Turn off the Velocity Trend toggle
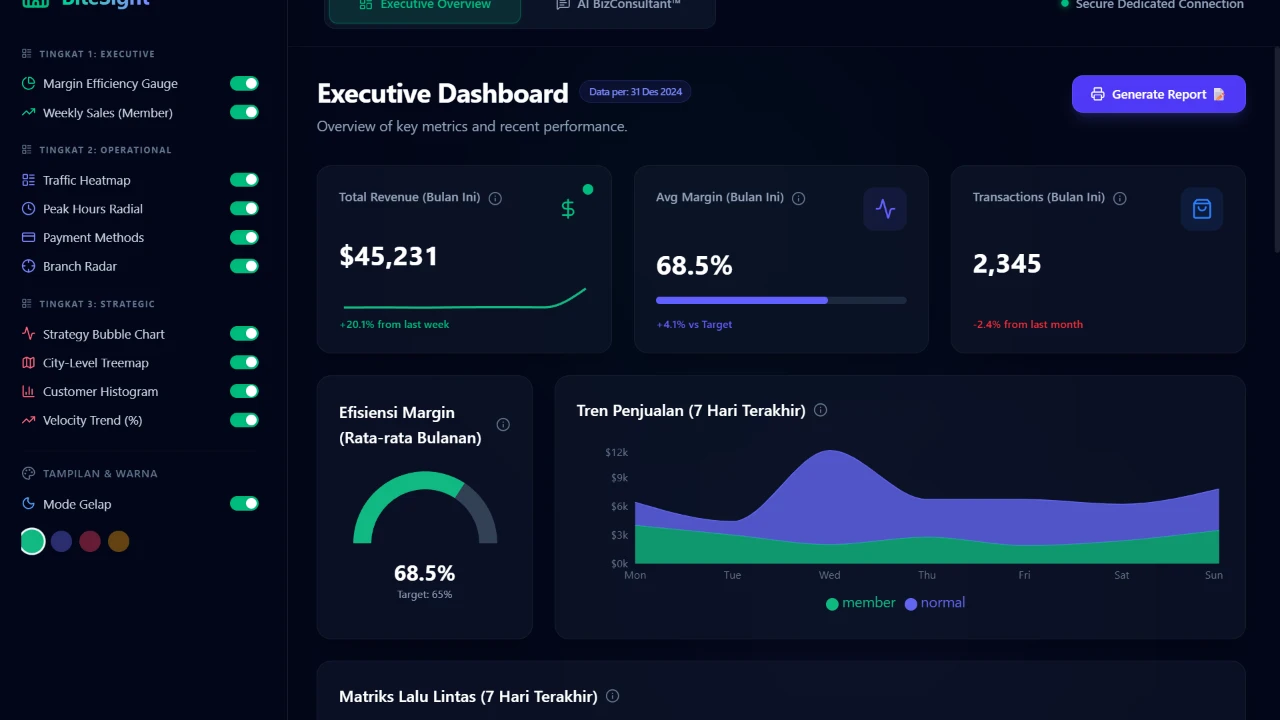This screenshot has height=720, width=1280. point(244,420)
